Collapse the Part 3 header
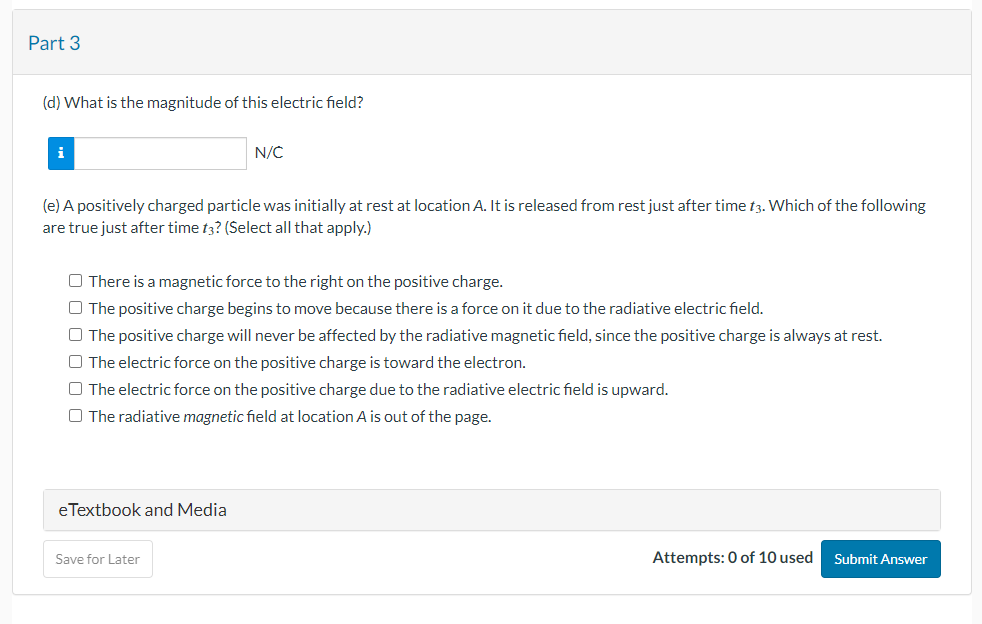982x624 pixels. click(491, 43)
